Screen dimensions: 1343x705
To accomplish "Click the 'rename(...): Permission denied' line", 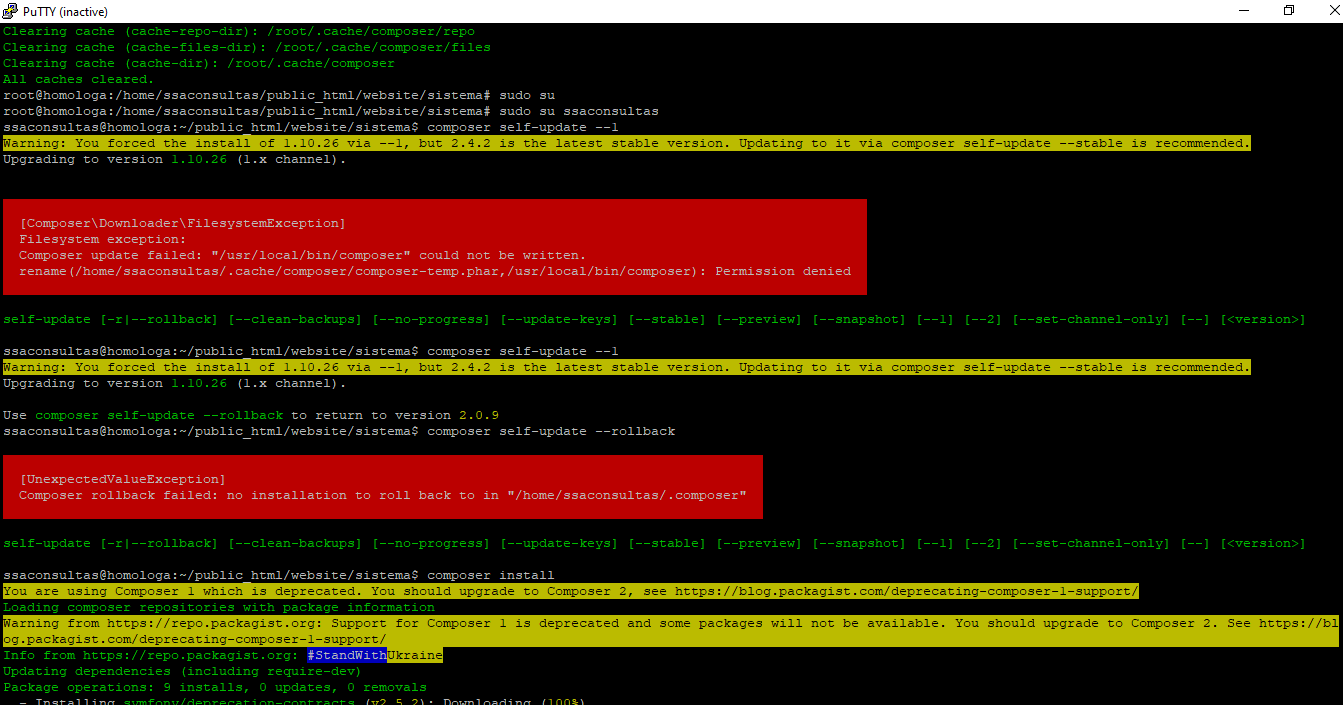I will 435,271.
